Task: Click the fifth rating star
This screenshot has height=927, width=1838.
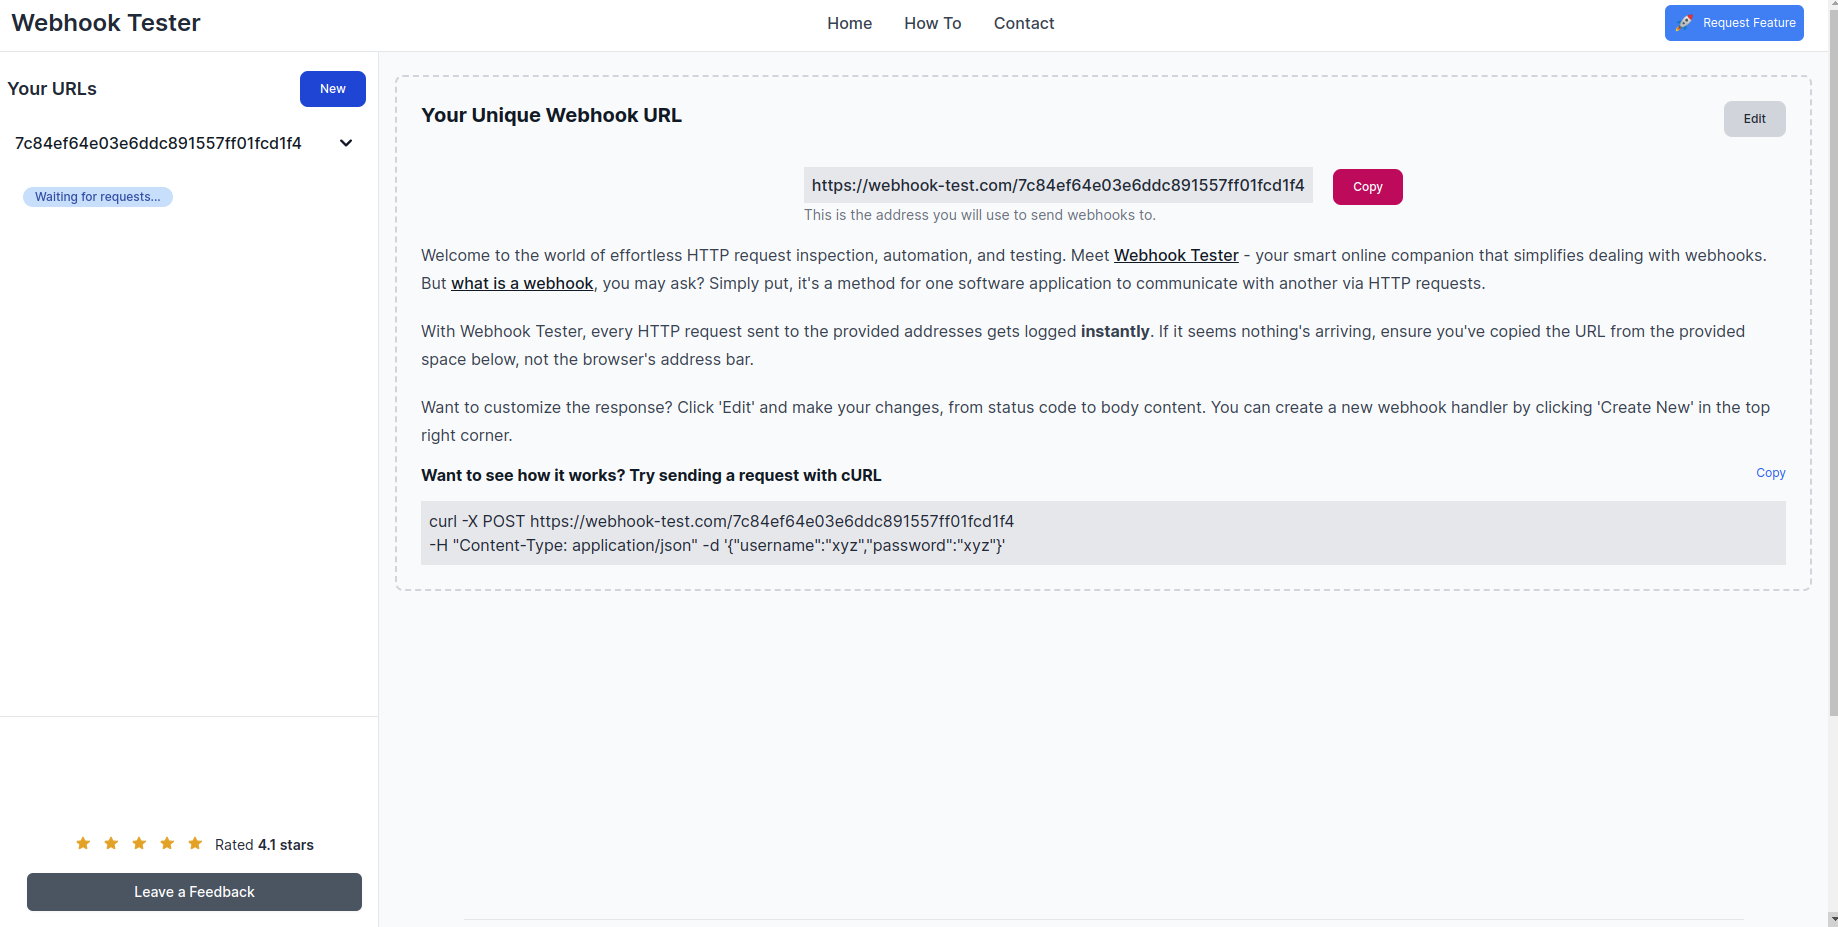Action: [x=195, y=844]
